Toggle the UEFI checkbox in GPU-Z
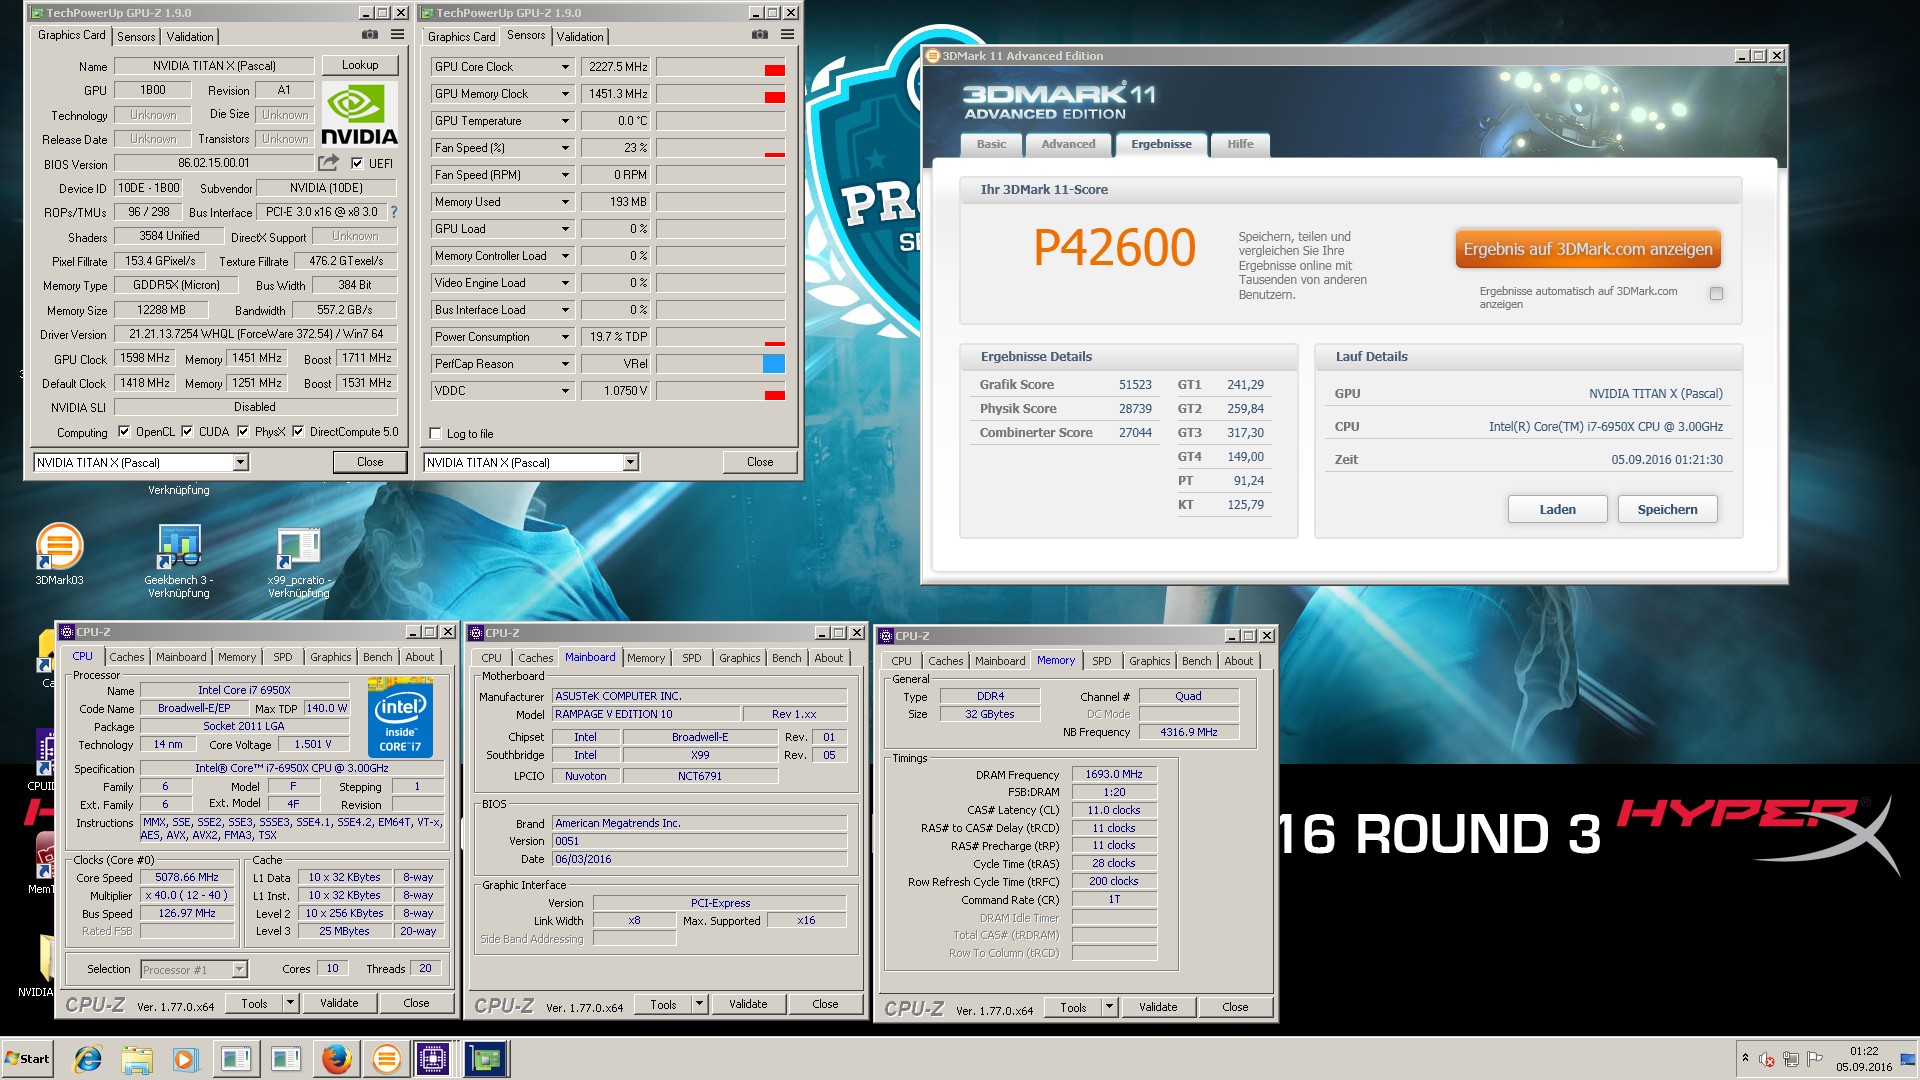Viewport: 1920px width, 1080px height. 357,163
